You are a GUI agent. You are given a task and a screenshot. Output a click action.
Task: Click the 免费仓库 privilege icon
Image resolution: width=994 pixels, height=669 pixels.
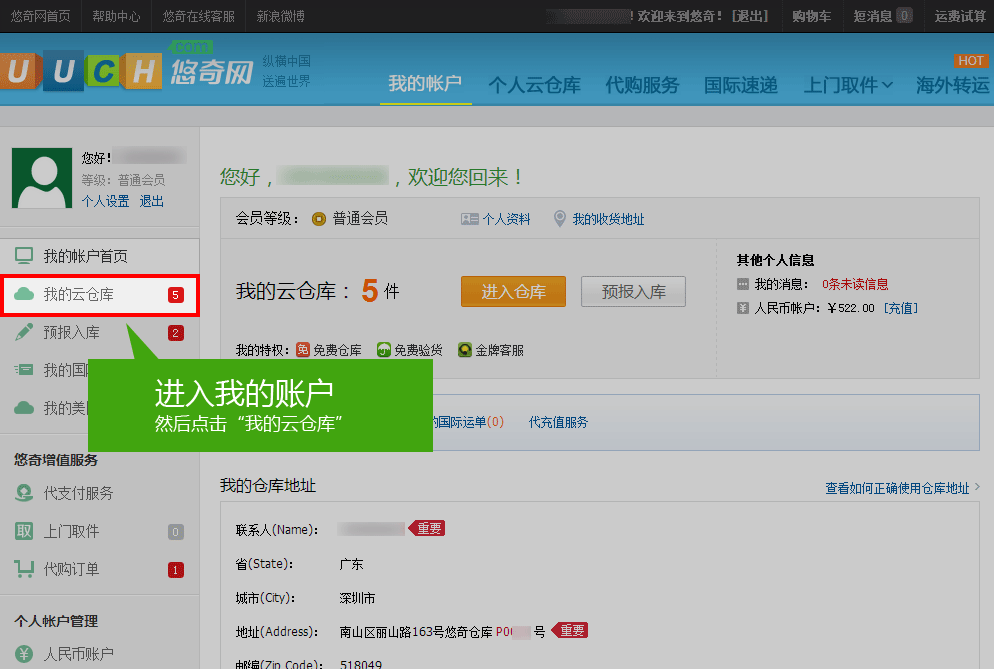pyautogui.click(x=303, y=349)
